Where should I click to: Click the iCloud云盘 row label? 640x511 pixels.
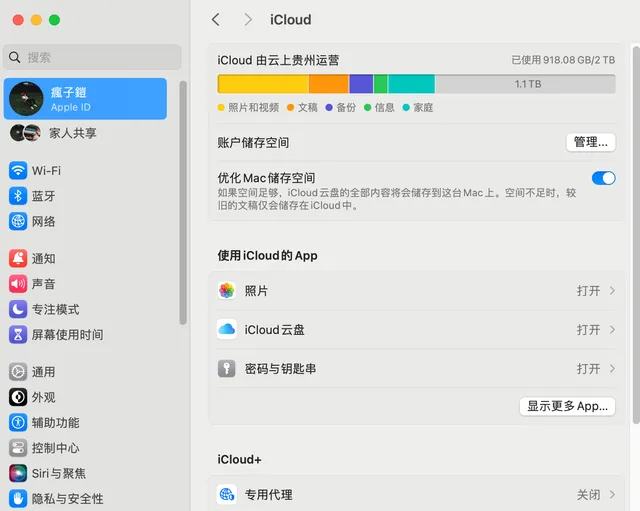point(274,329)
